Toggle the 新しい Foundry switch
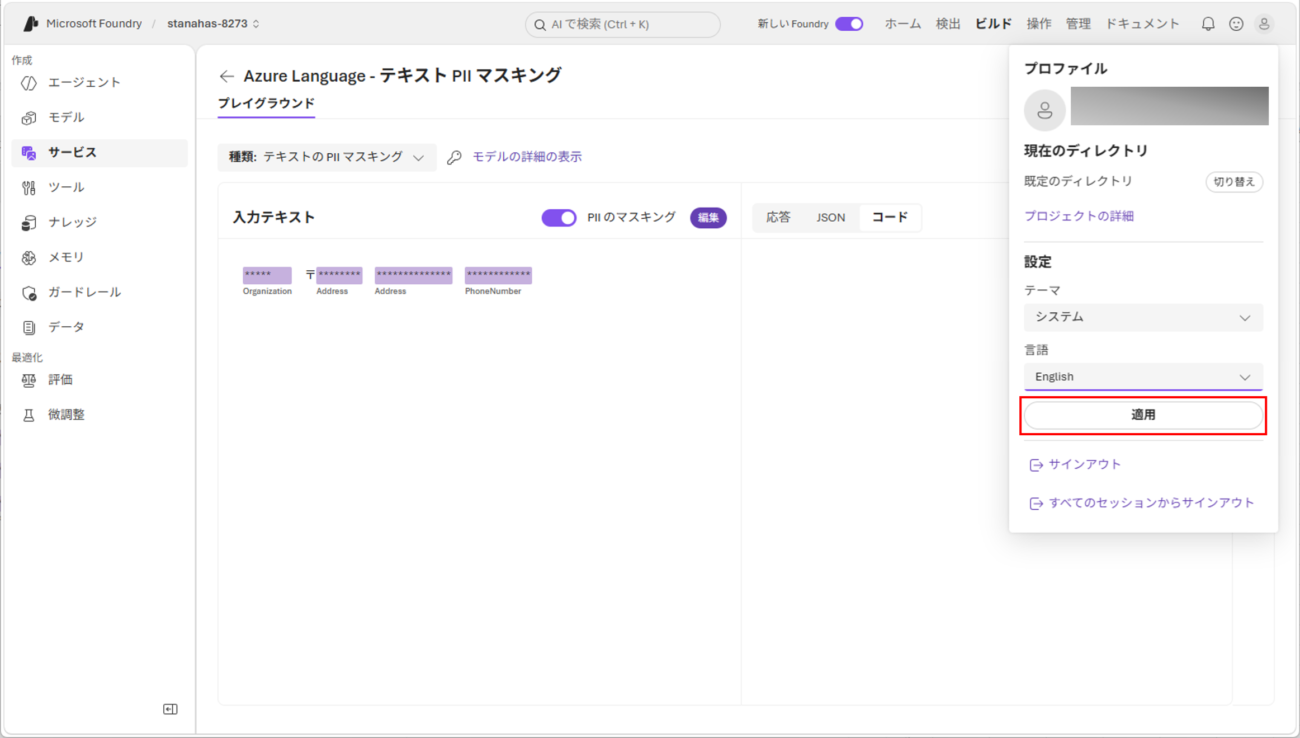Image resolution: width=1300 pixels, height=738 pixels. point(849,24)
